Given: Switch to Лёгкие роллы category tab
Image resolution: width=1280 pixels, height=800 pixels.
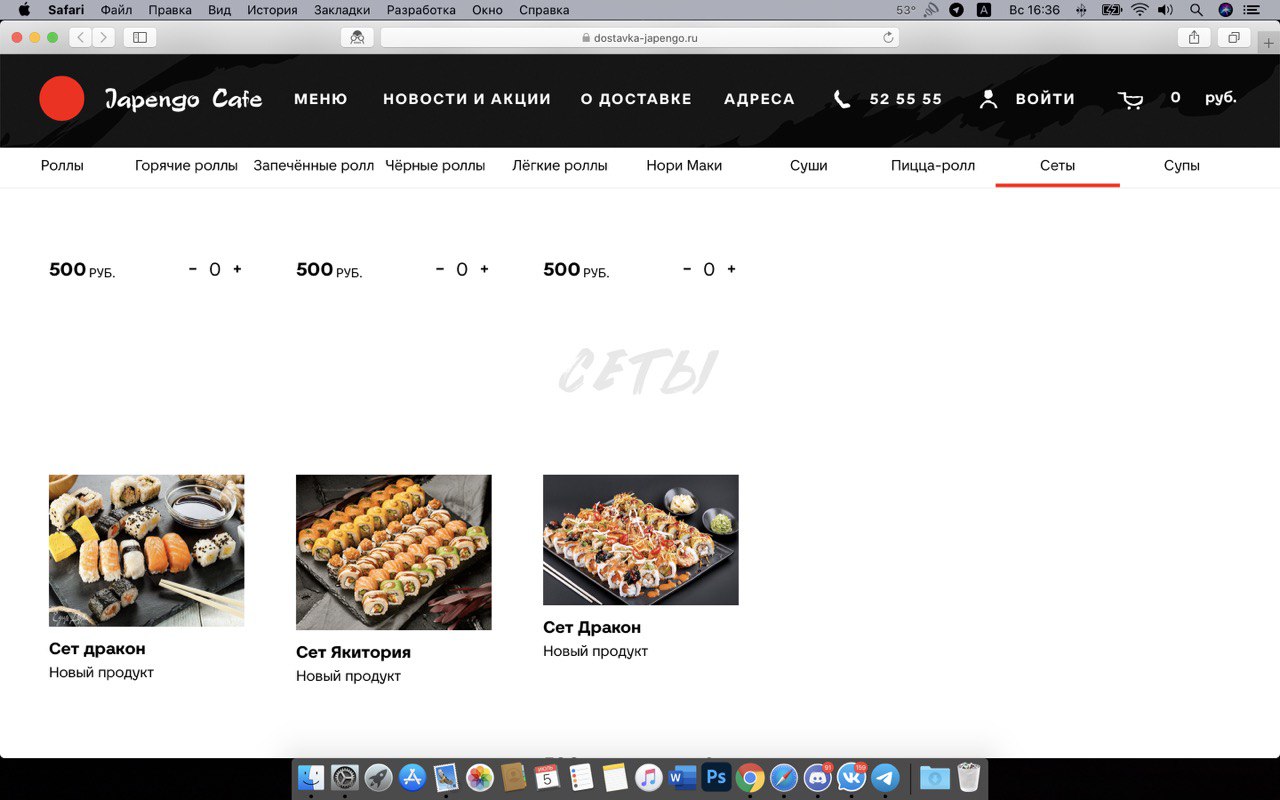Looking at the screenshot, I should [x=560, y=166].
